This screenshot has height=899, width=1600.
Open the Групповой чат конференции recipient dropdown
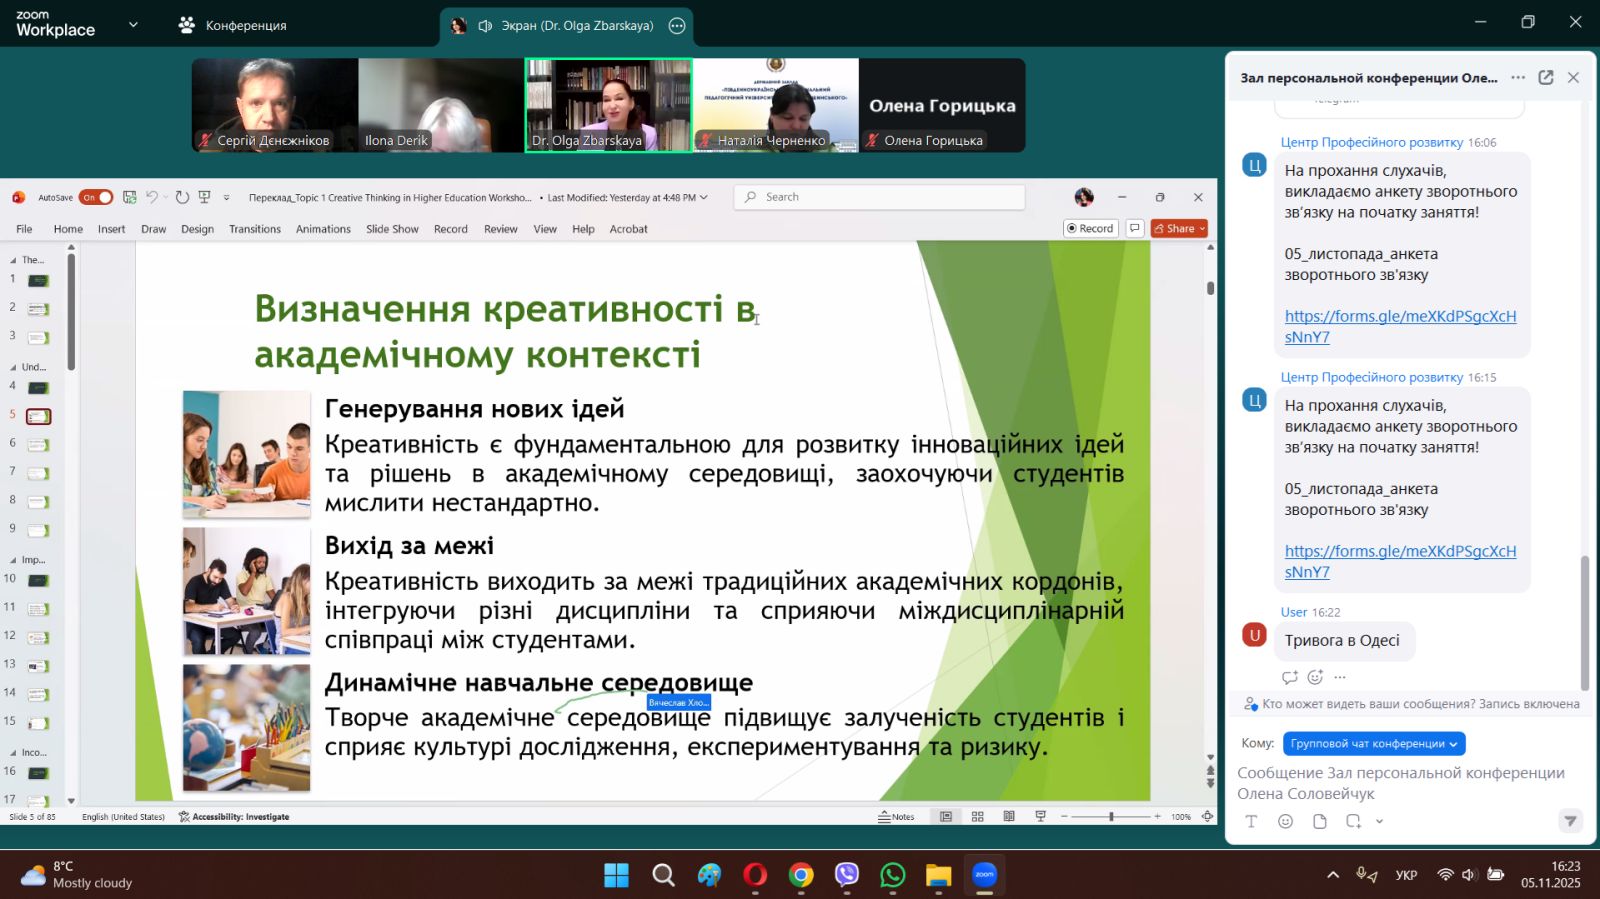click(1374, 744)
